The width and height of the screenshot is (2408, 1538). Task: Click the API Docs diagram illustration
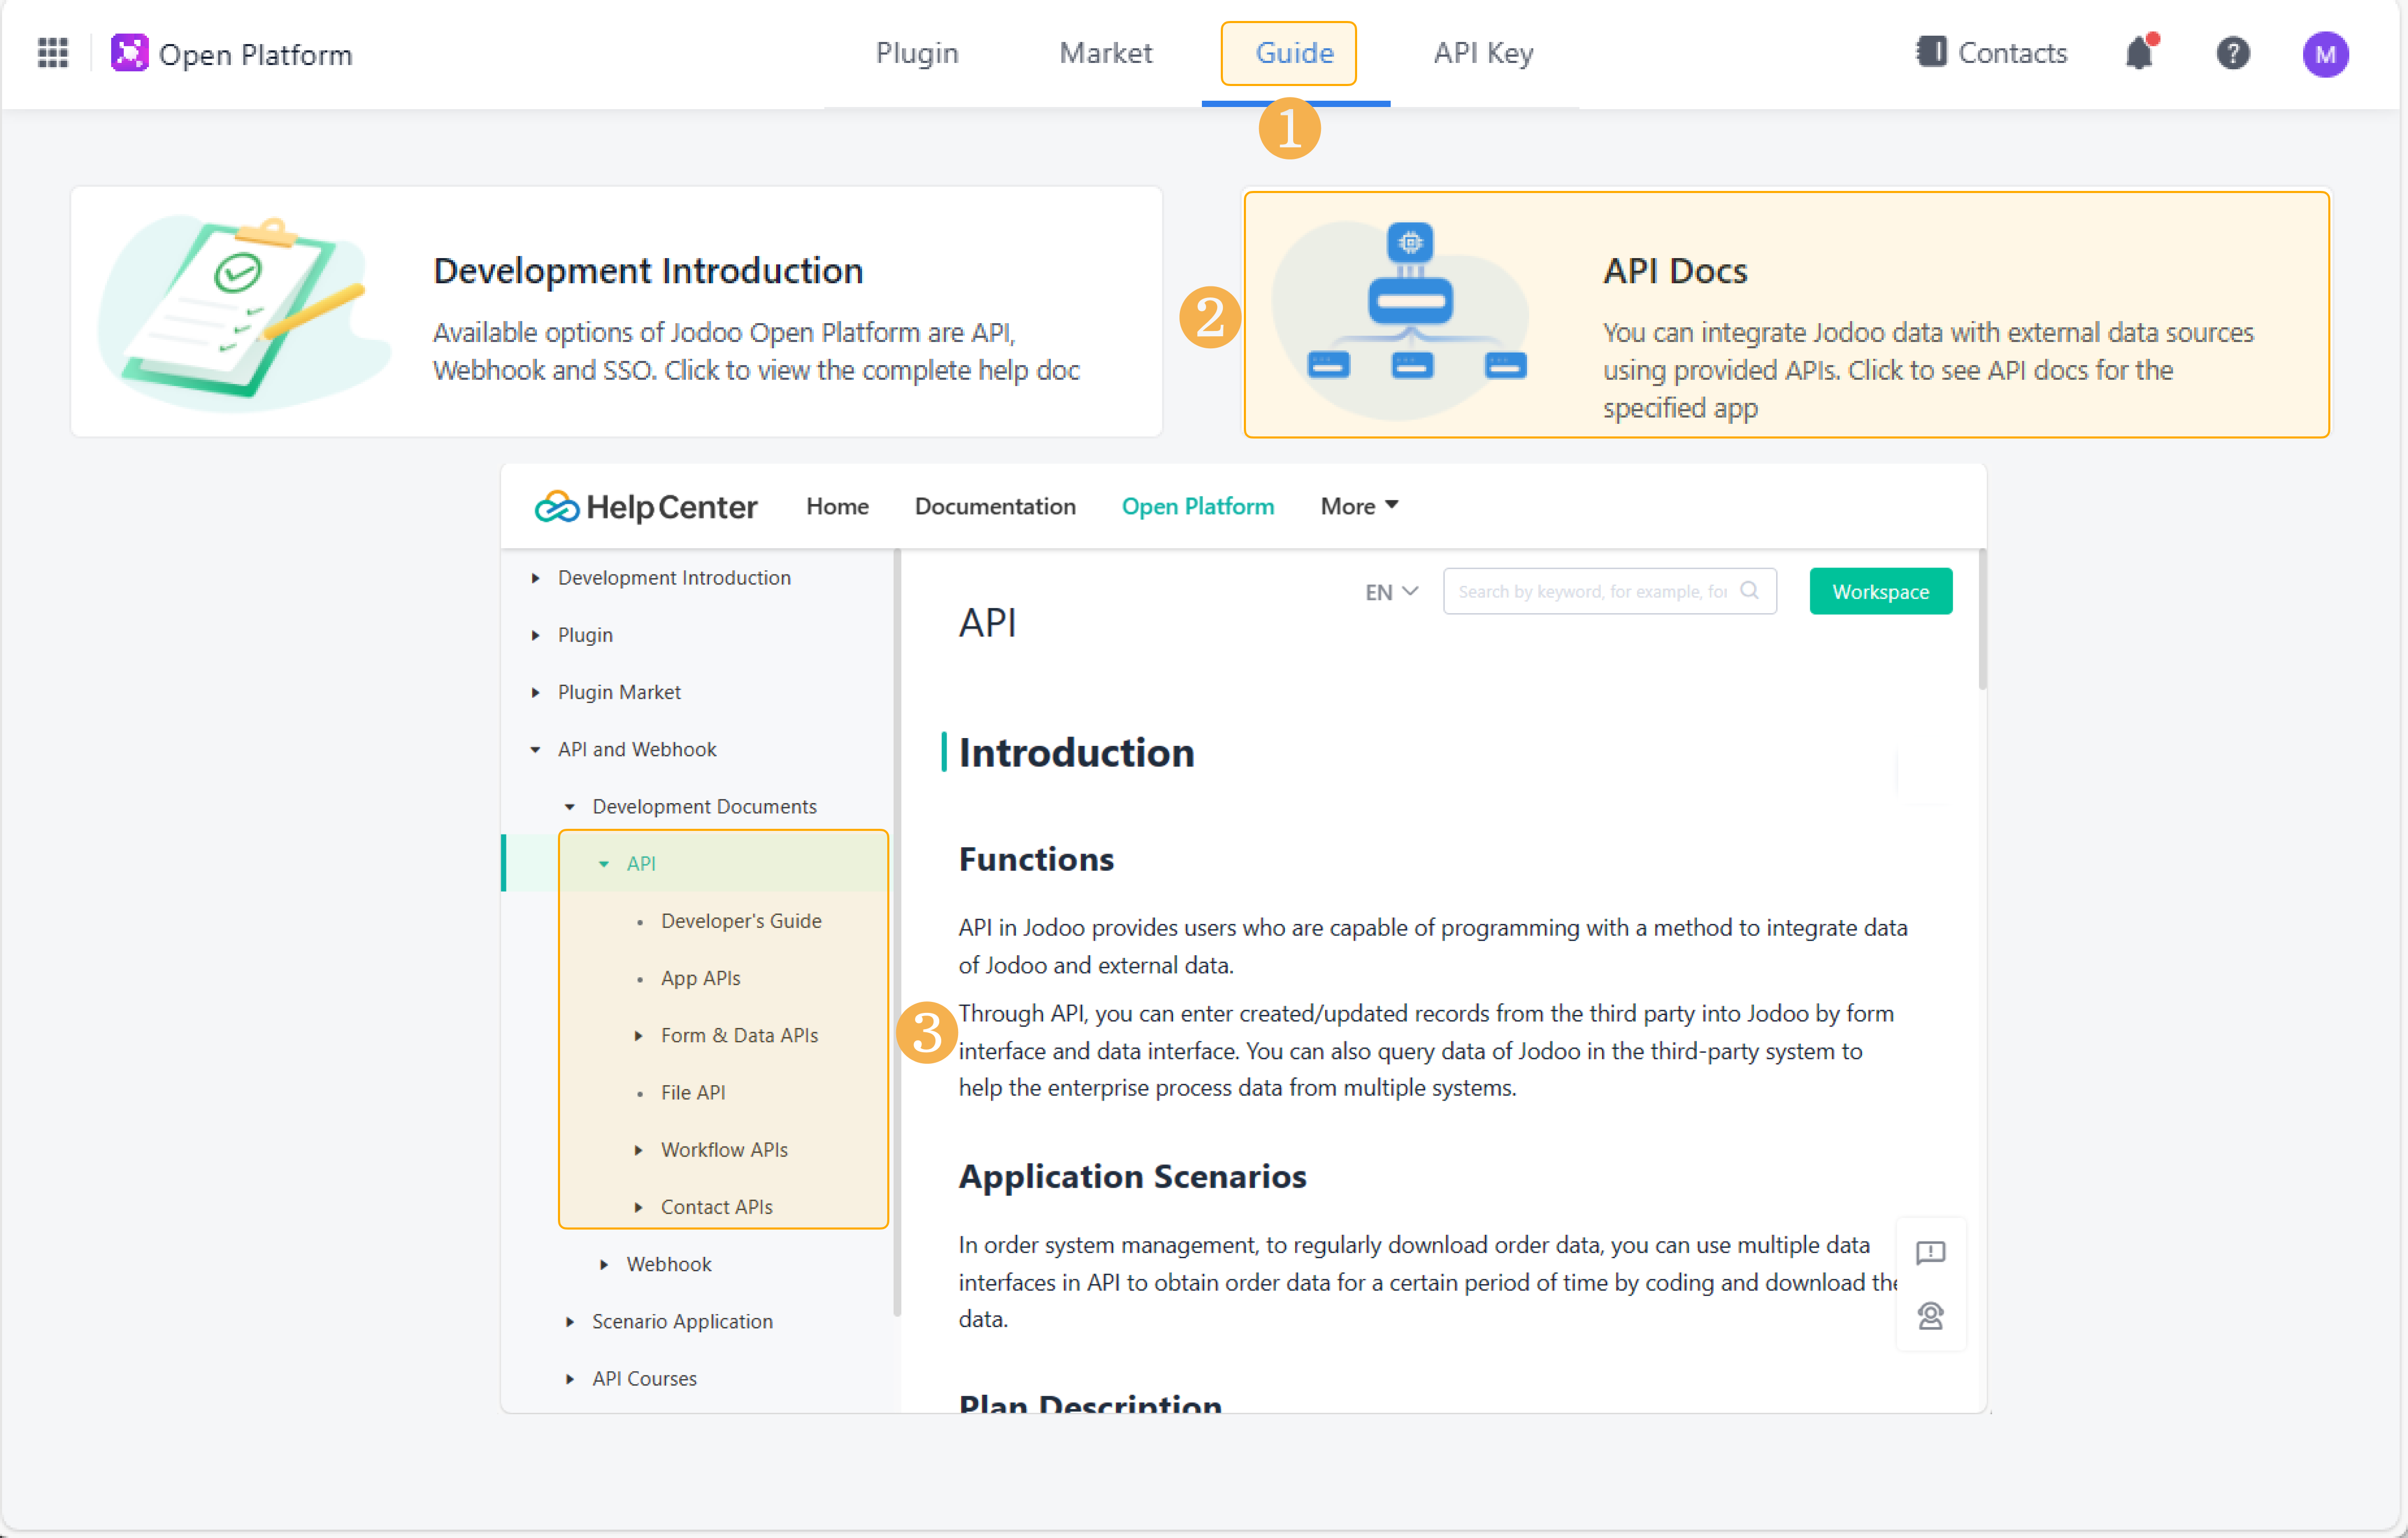[x=1400, y=320]
